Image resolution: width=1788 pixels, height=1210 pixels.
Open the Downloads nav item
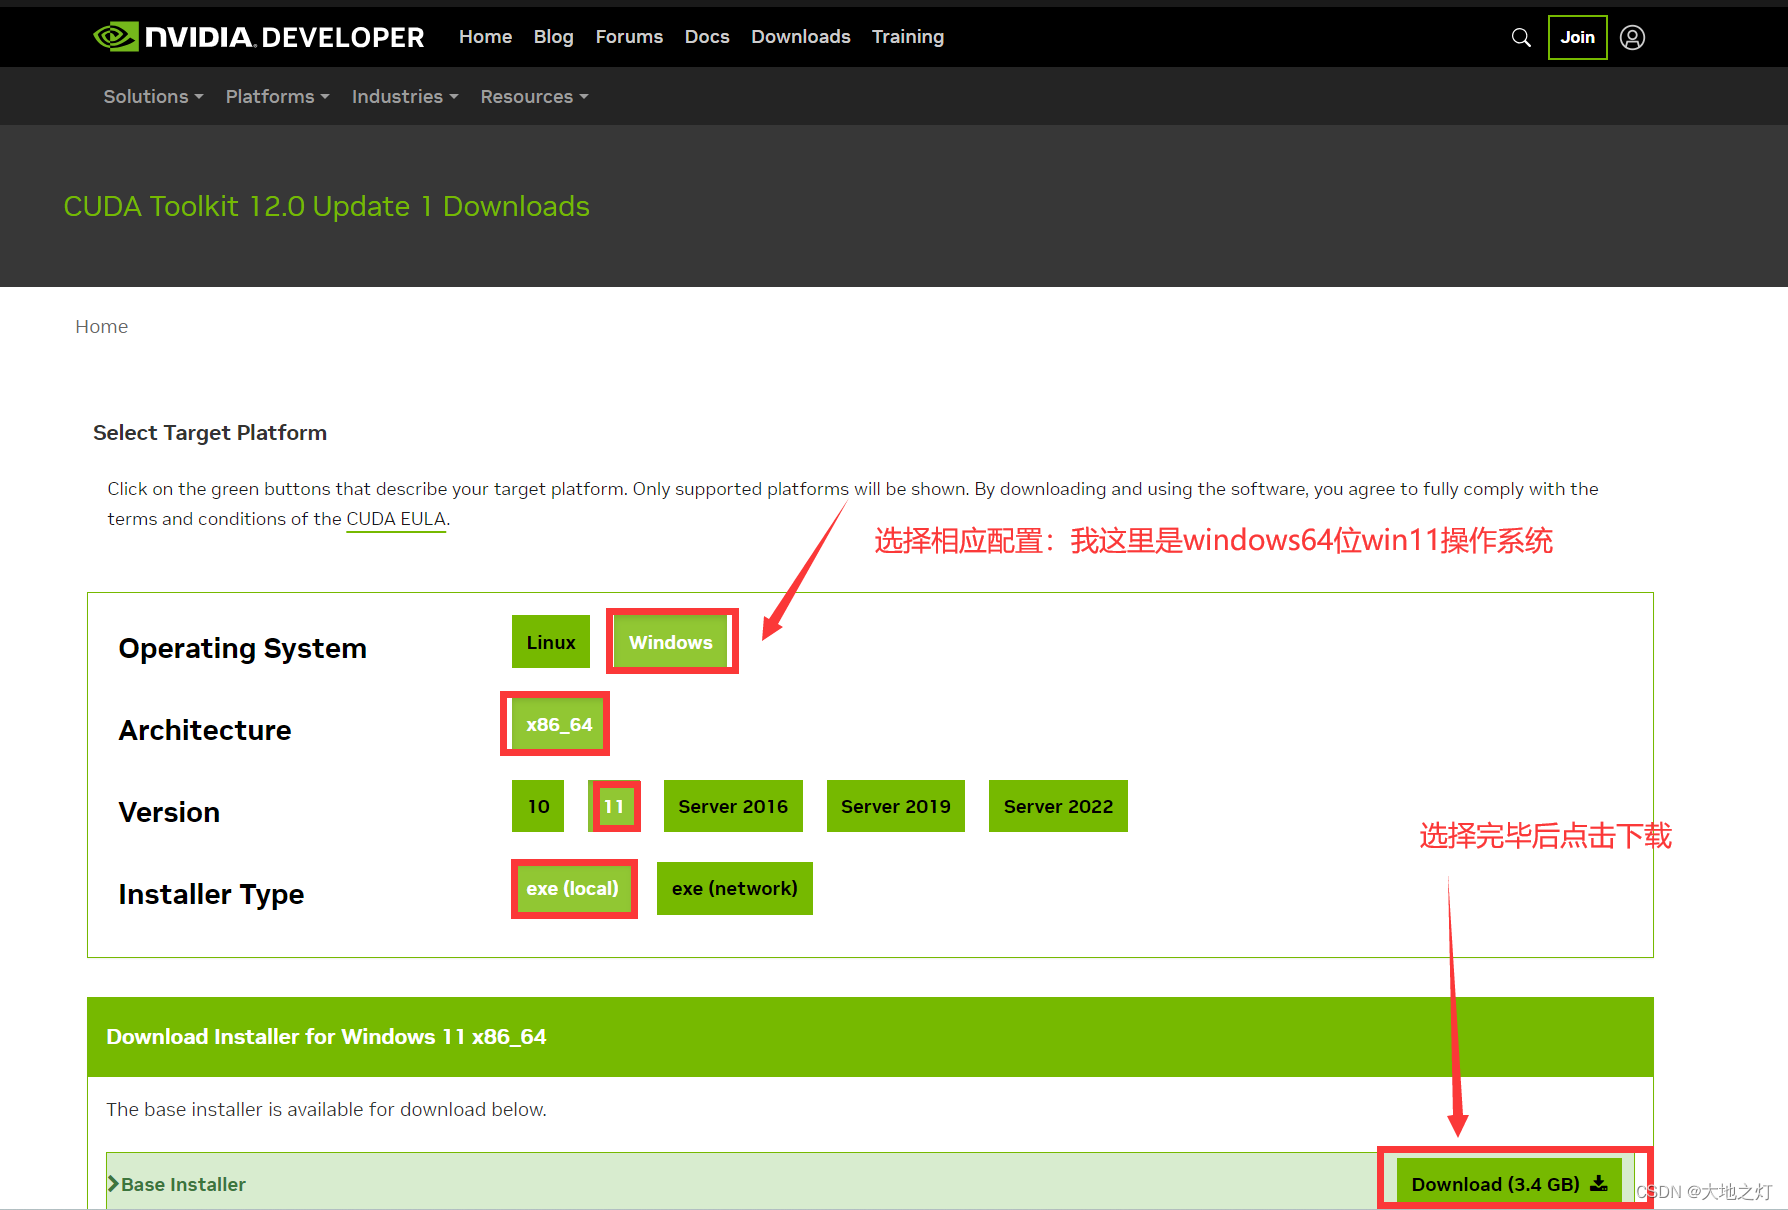coord(800,37)
